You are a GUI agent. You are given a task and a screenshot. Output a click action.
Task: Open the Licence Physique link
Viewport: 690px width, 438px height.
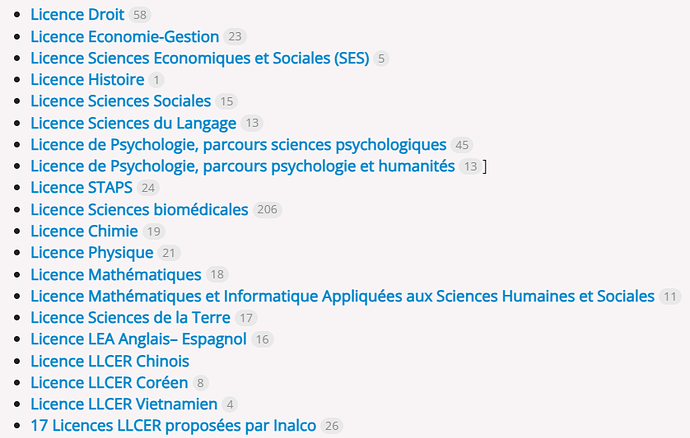coord(92,253)
